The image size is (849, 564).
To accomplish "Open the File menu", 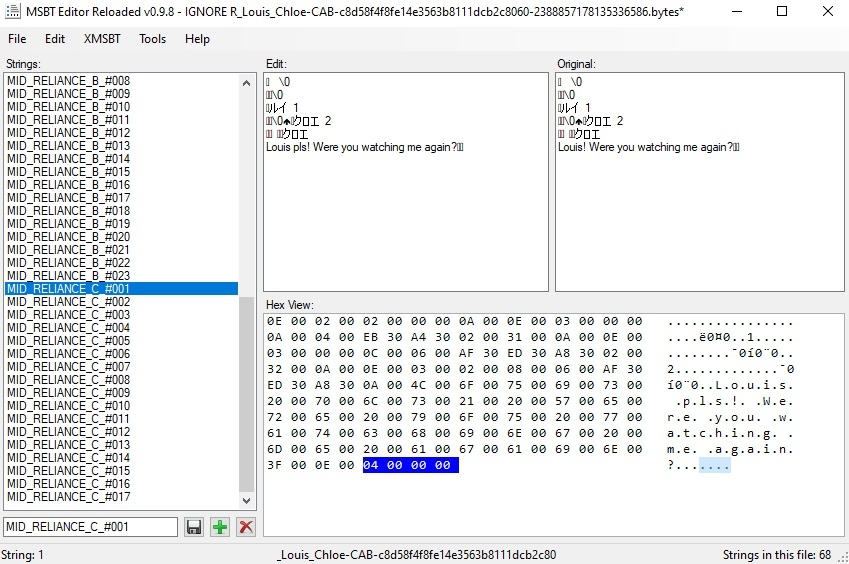I will point(17,39).
